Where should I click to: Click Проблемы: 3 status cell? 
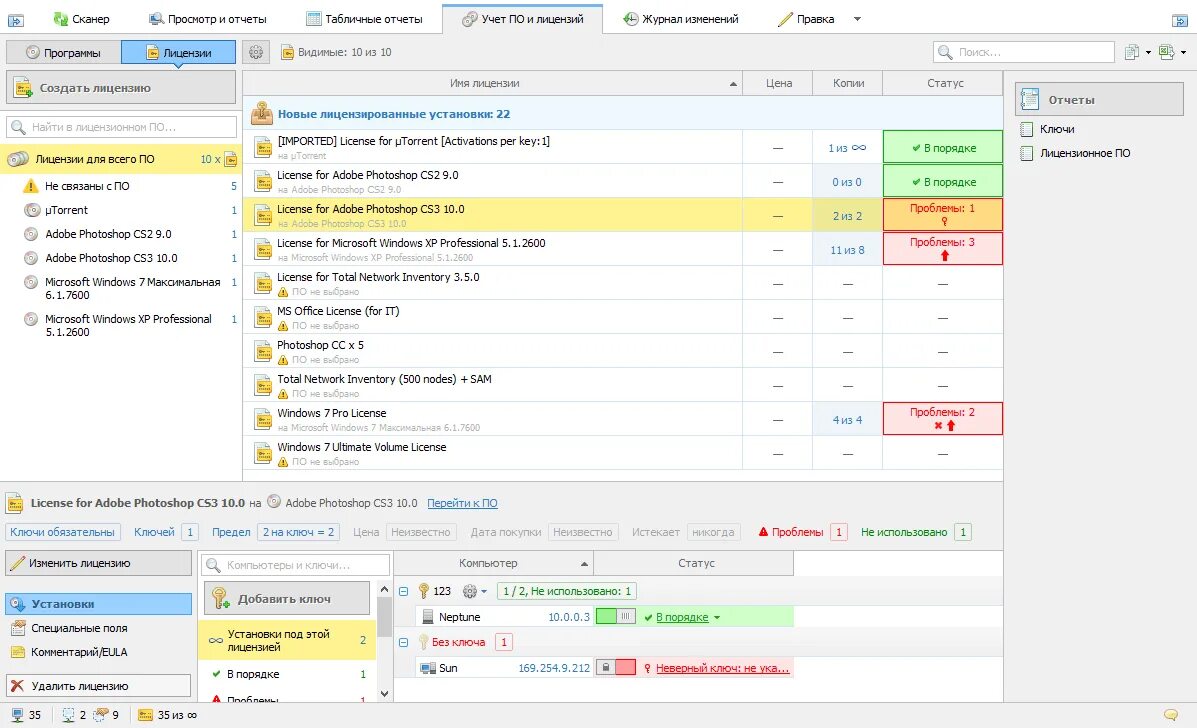pyautogui.click(x=943, y=249)
